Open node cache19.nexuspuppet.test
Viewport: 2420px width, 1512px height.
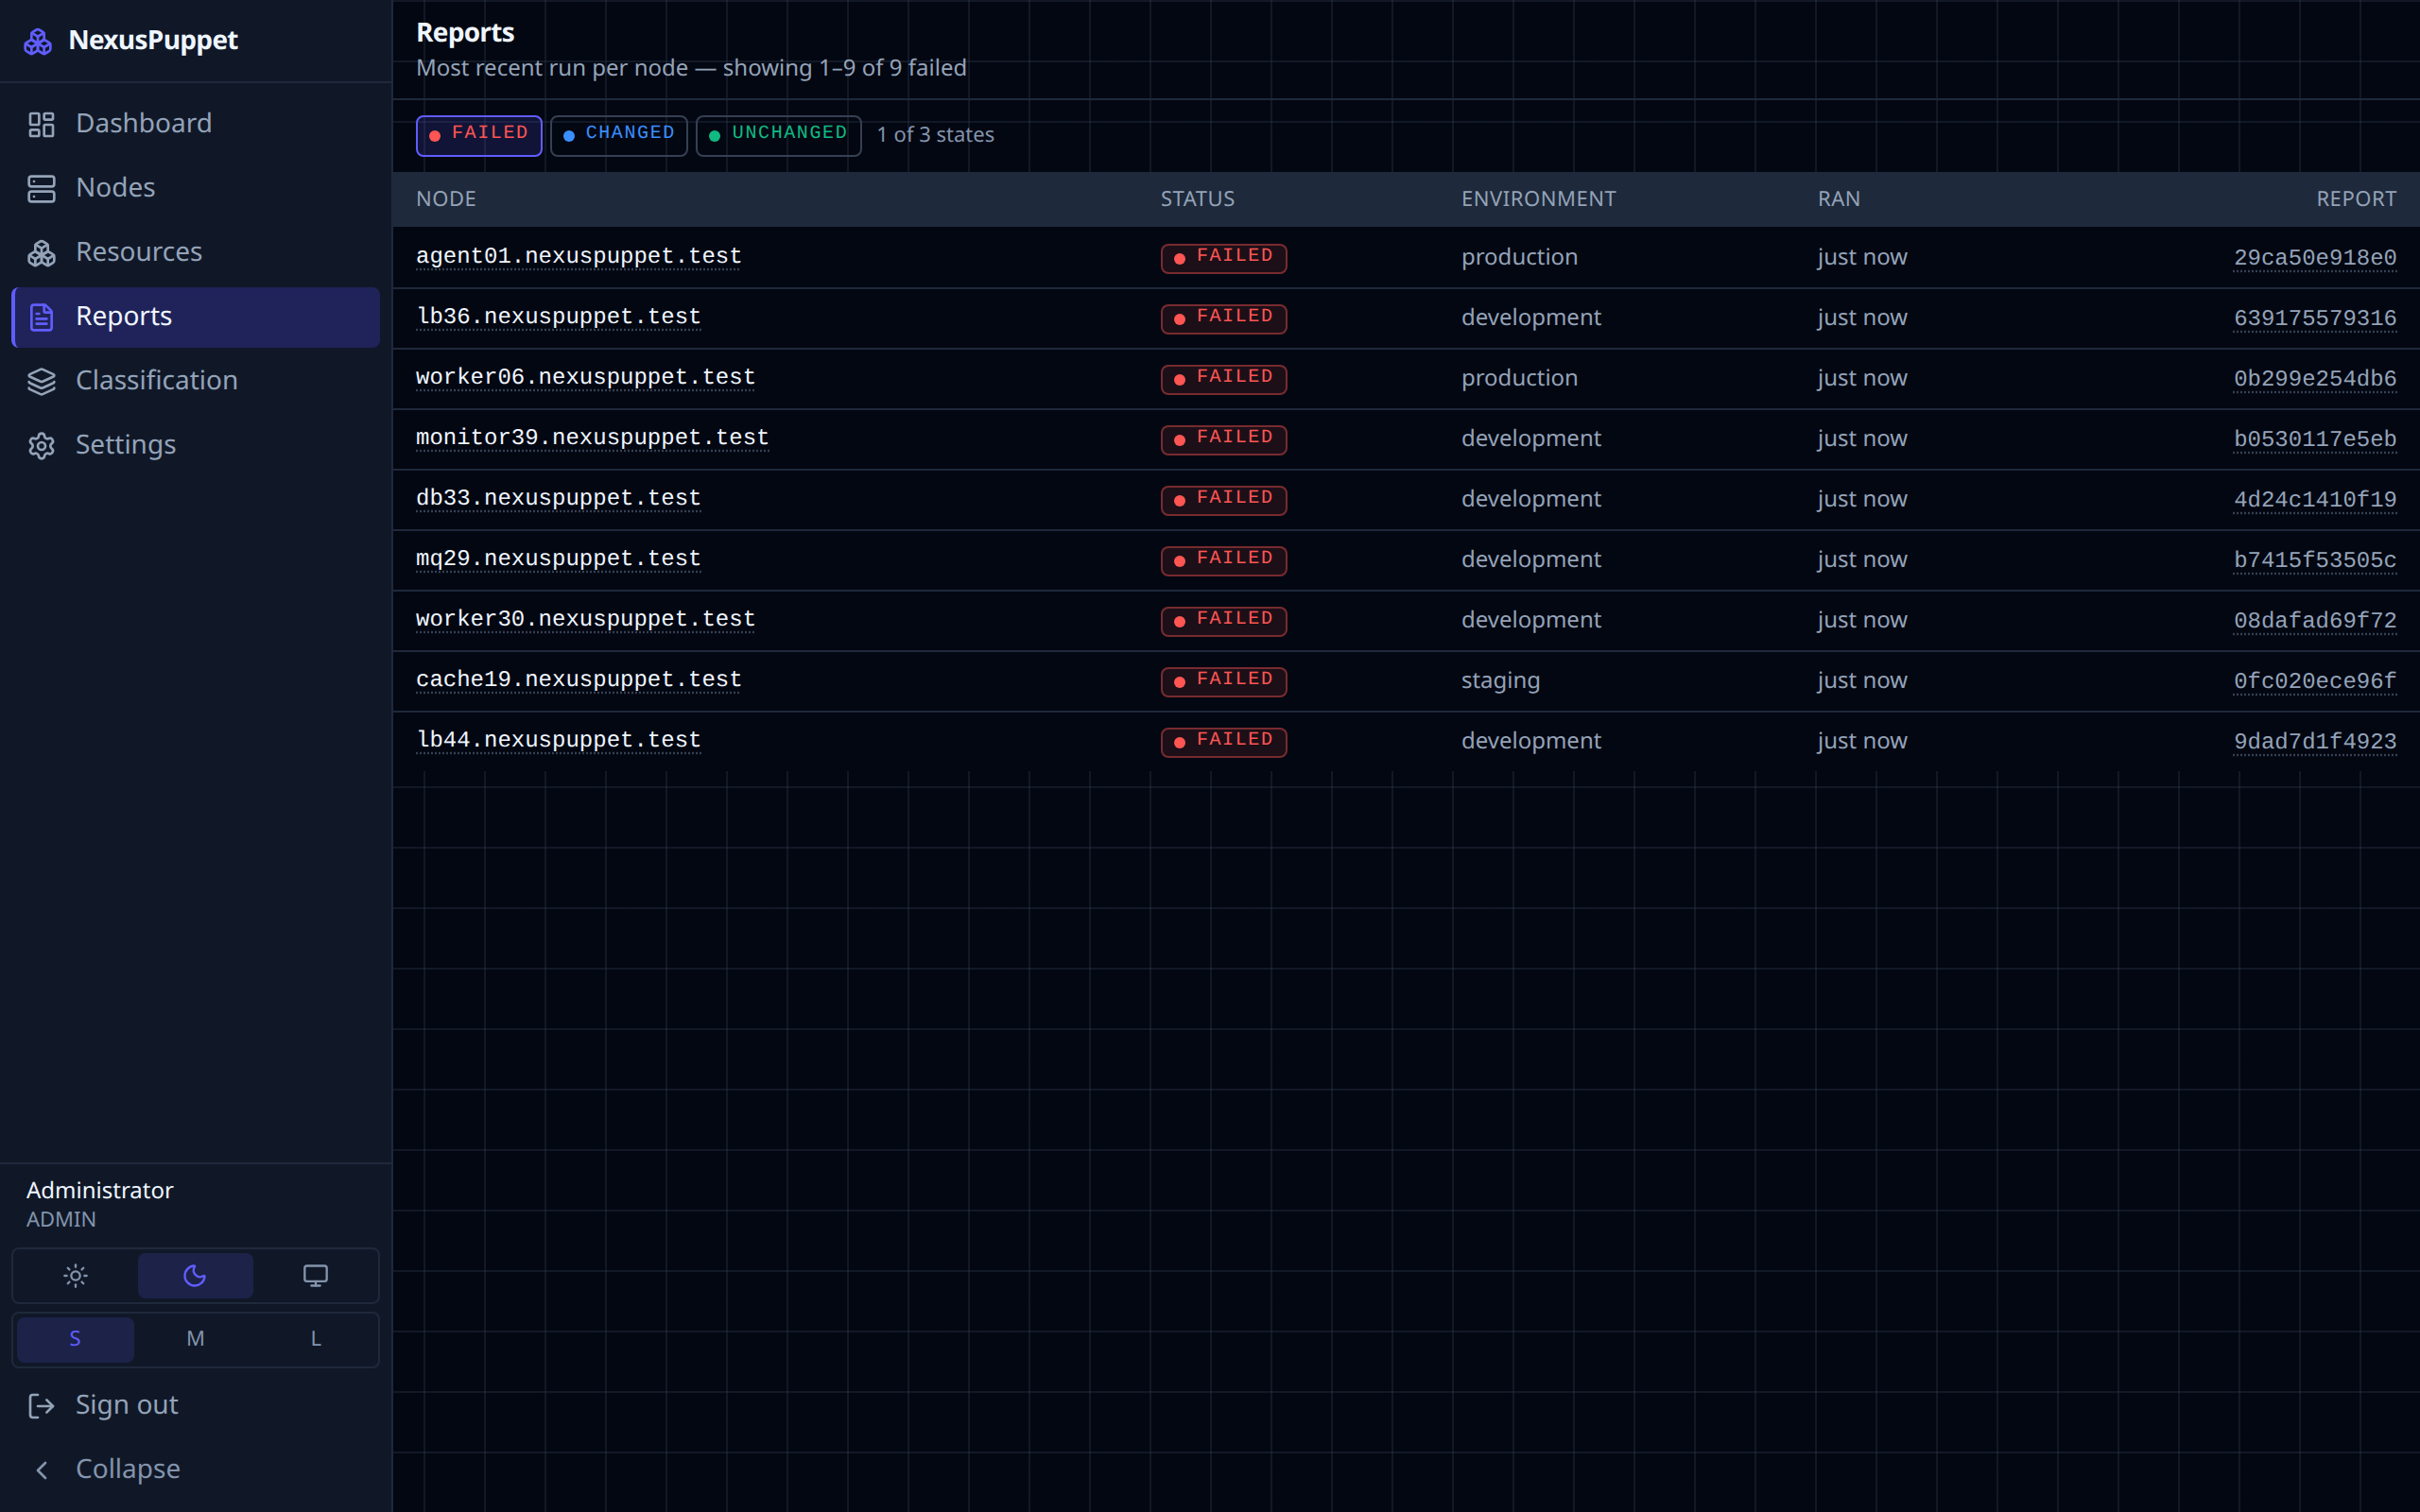click(579, 680)
